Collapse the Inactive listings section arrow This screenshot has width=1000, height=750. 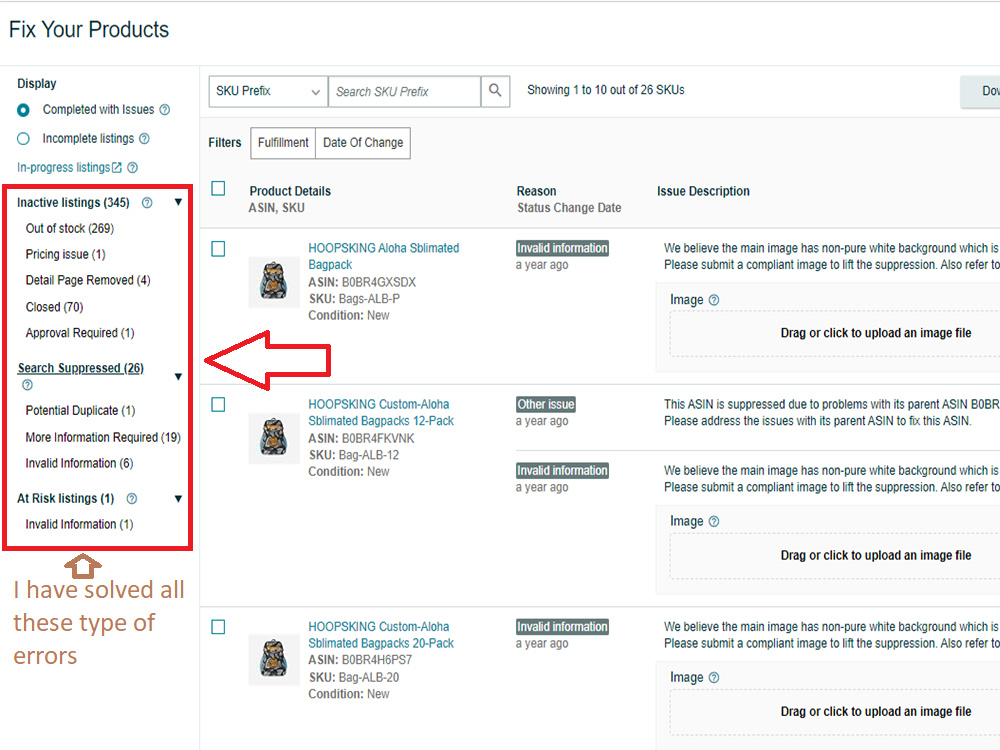179,202
